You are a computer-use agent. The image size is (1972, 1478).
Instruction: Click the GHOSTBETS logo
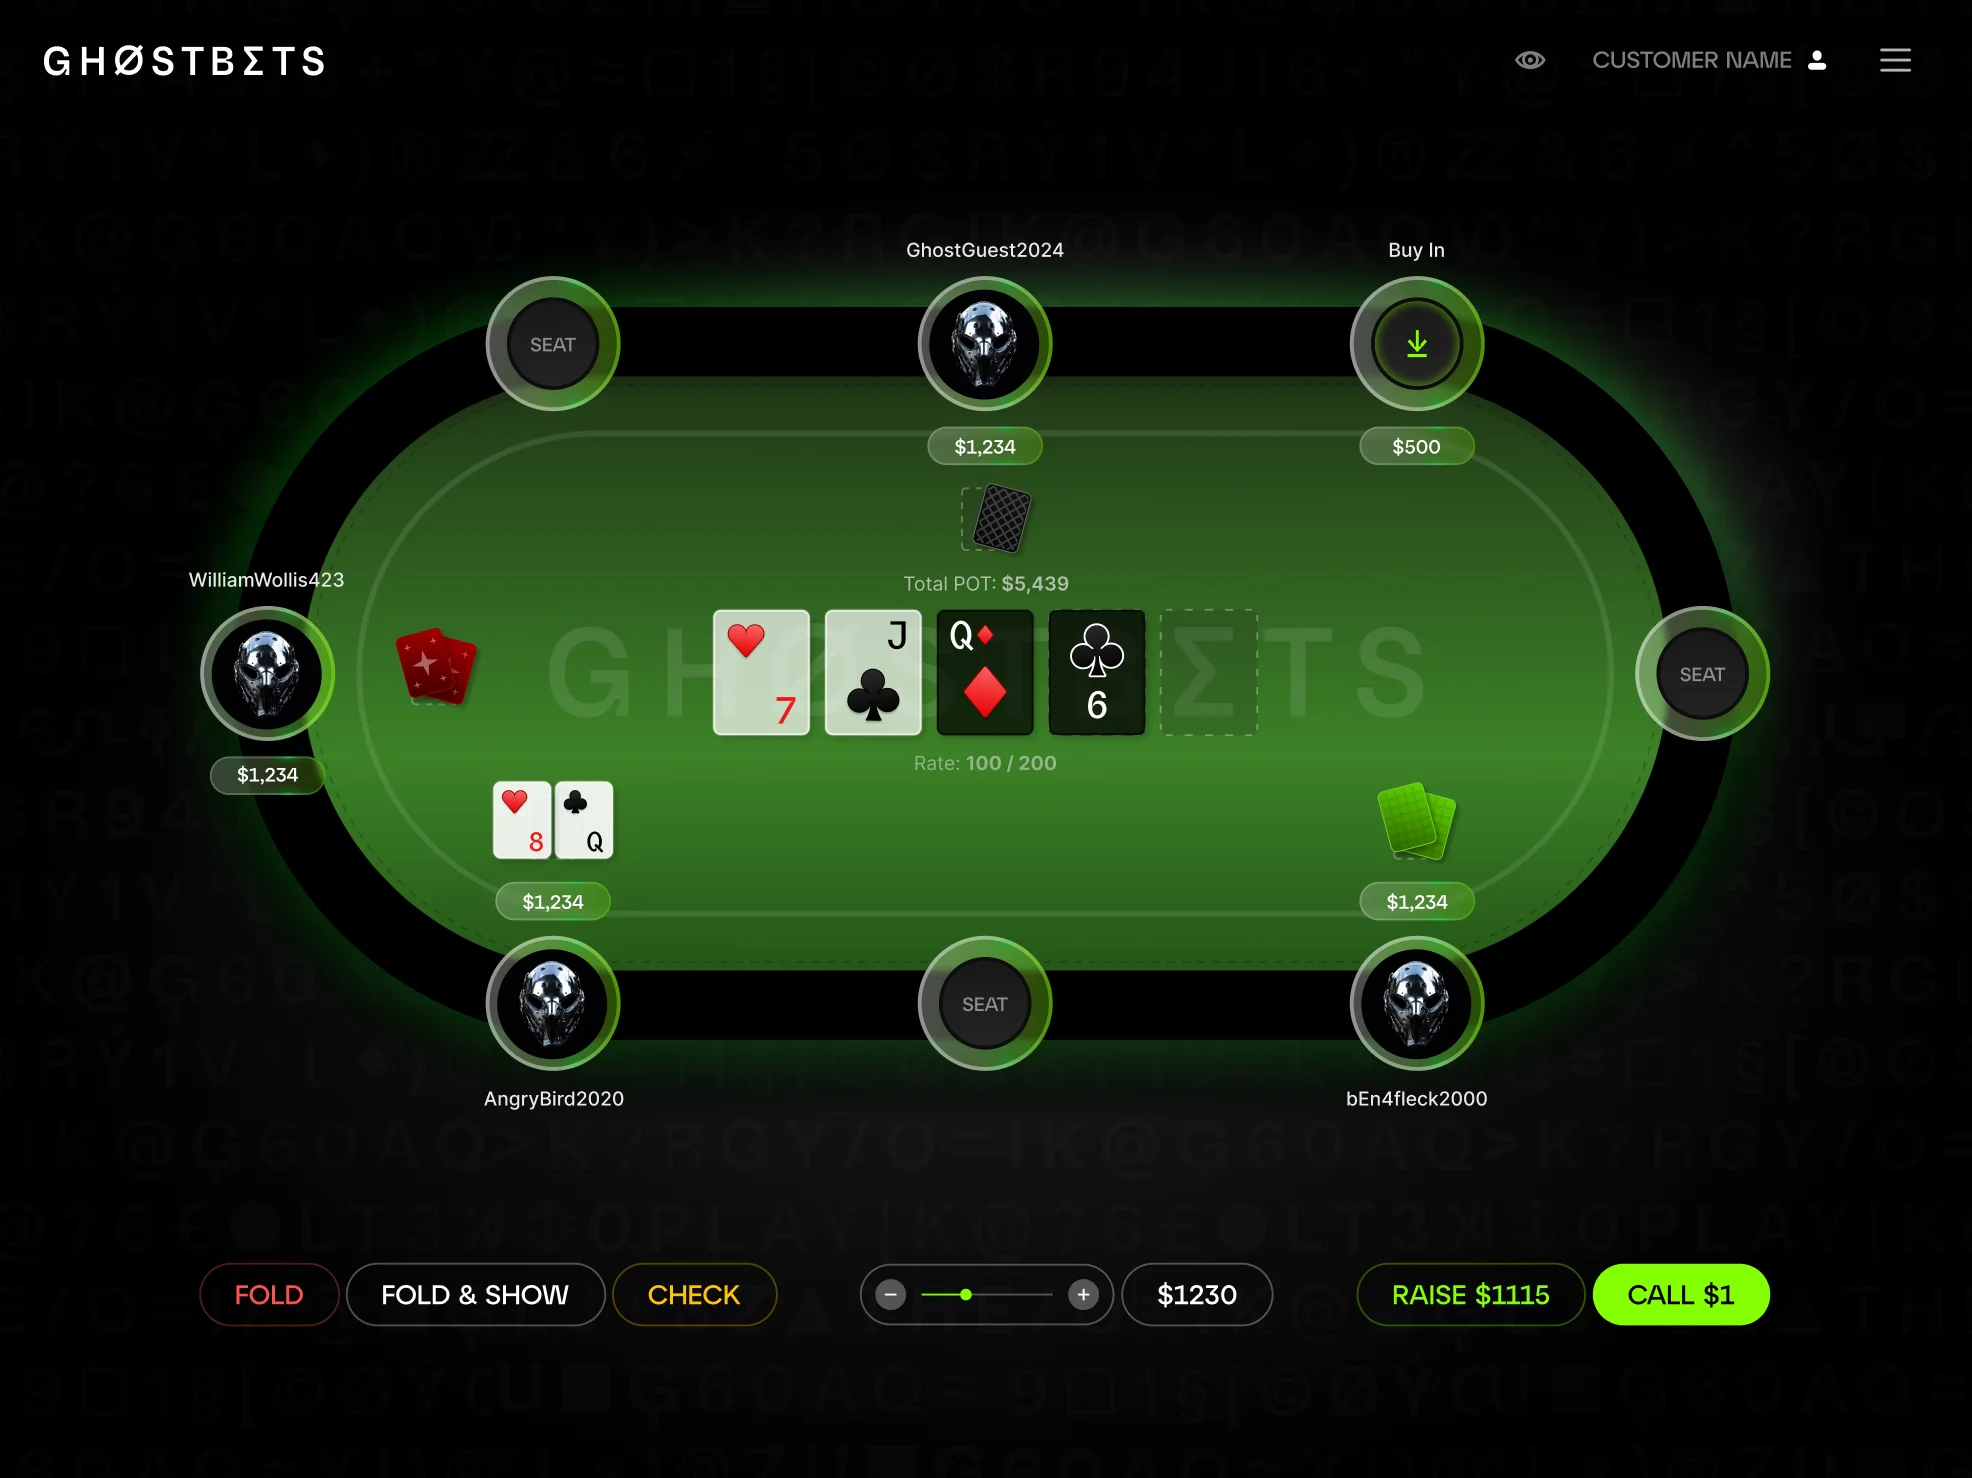click(x=184, y=61)
